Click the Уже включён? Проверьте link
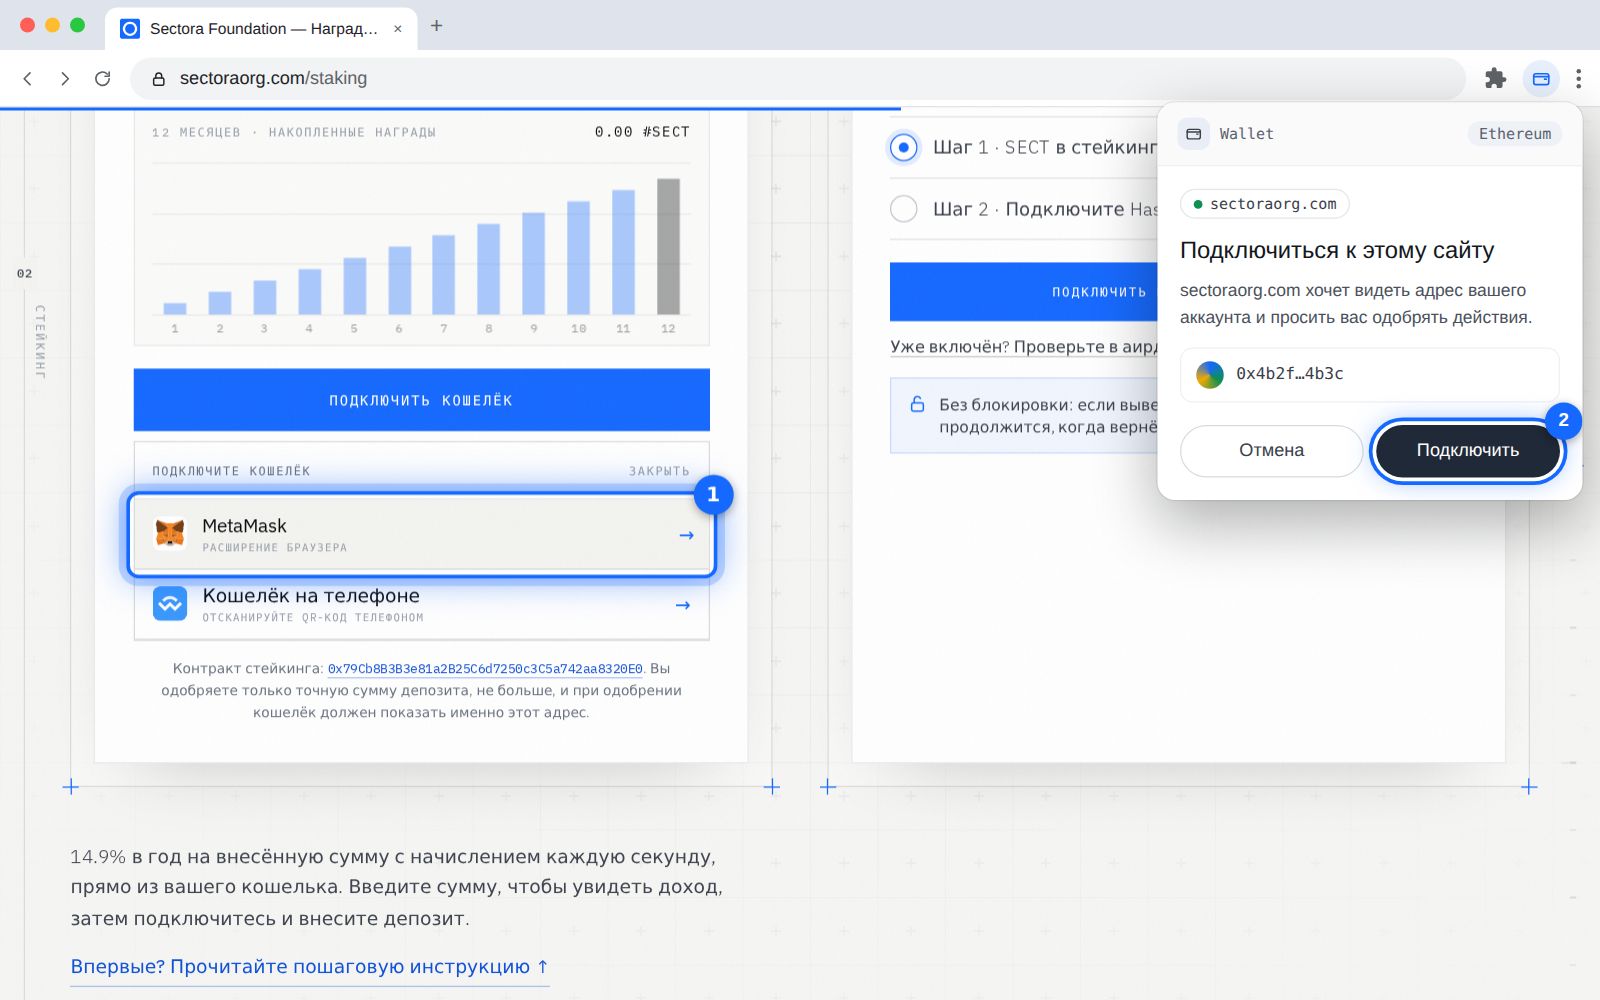 pyautogui.click(x=1024, y=346)
